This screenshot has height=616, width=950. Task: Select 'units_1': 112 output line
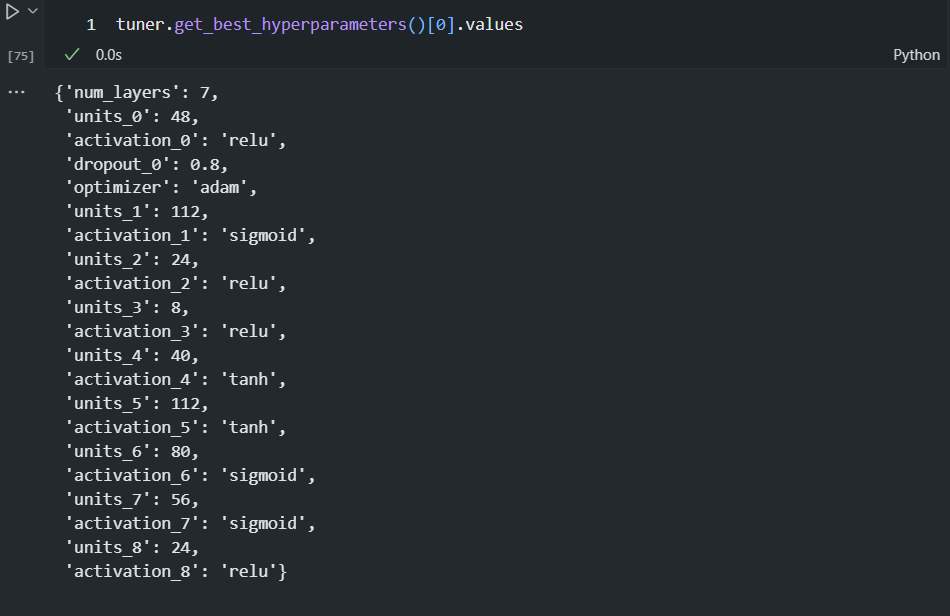(137, 212)
